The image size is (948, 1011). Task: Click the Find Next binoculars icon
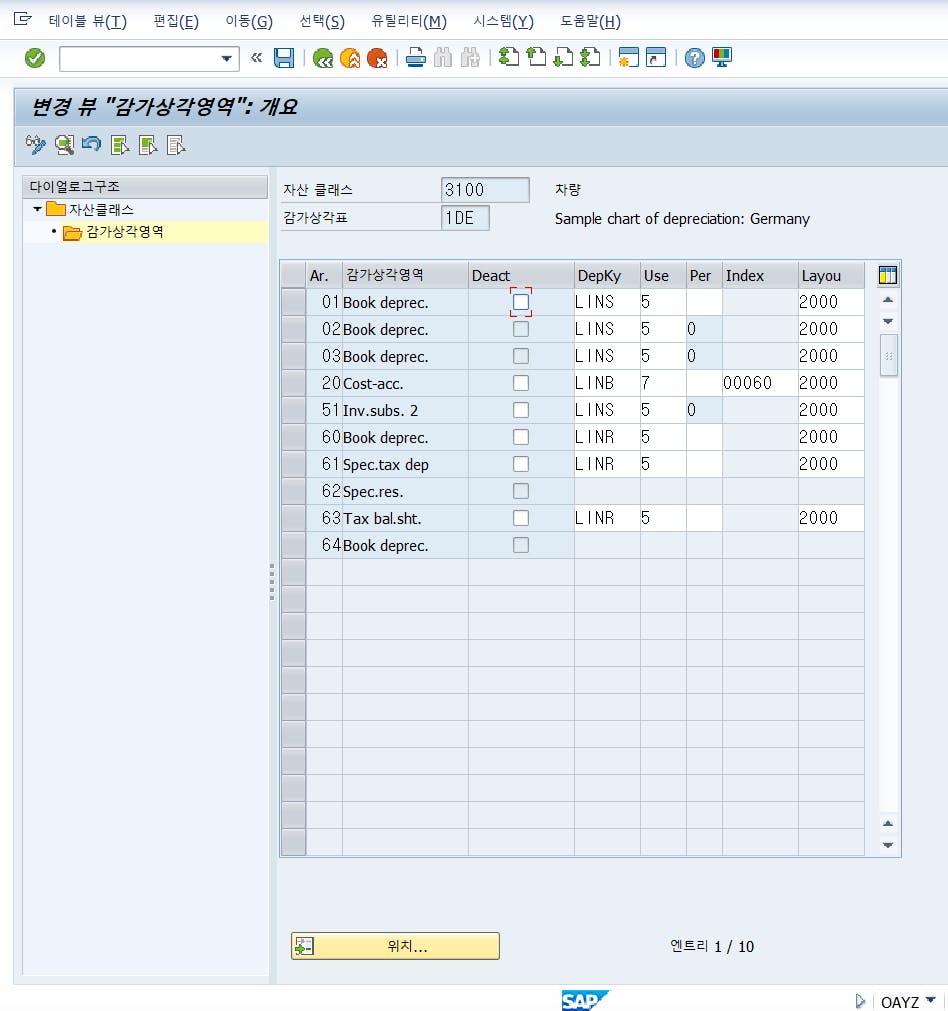click(x=470, y=58)
